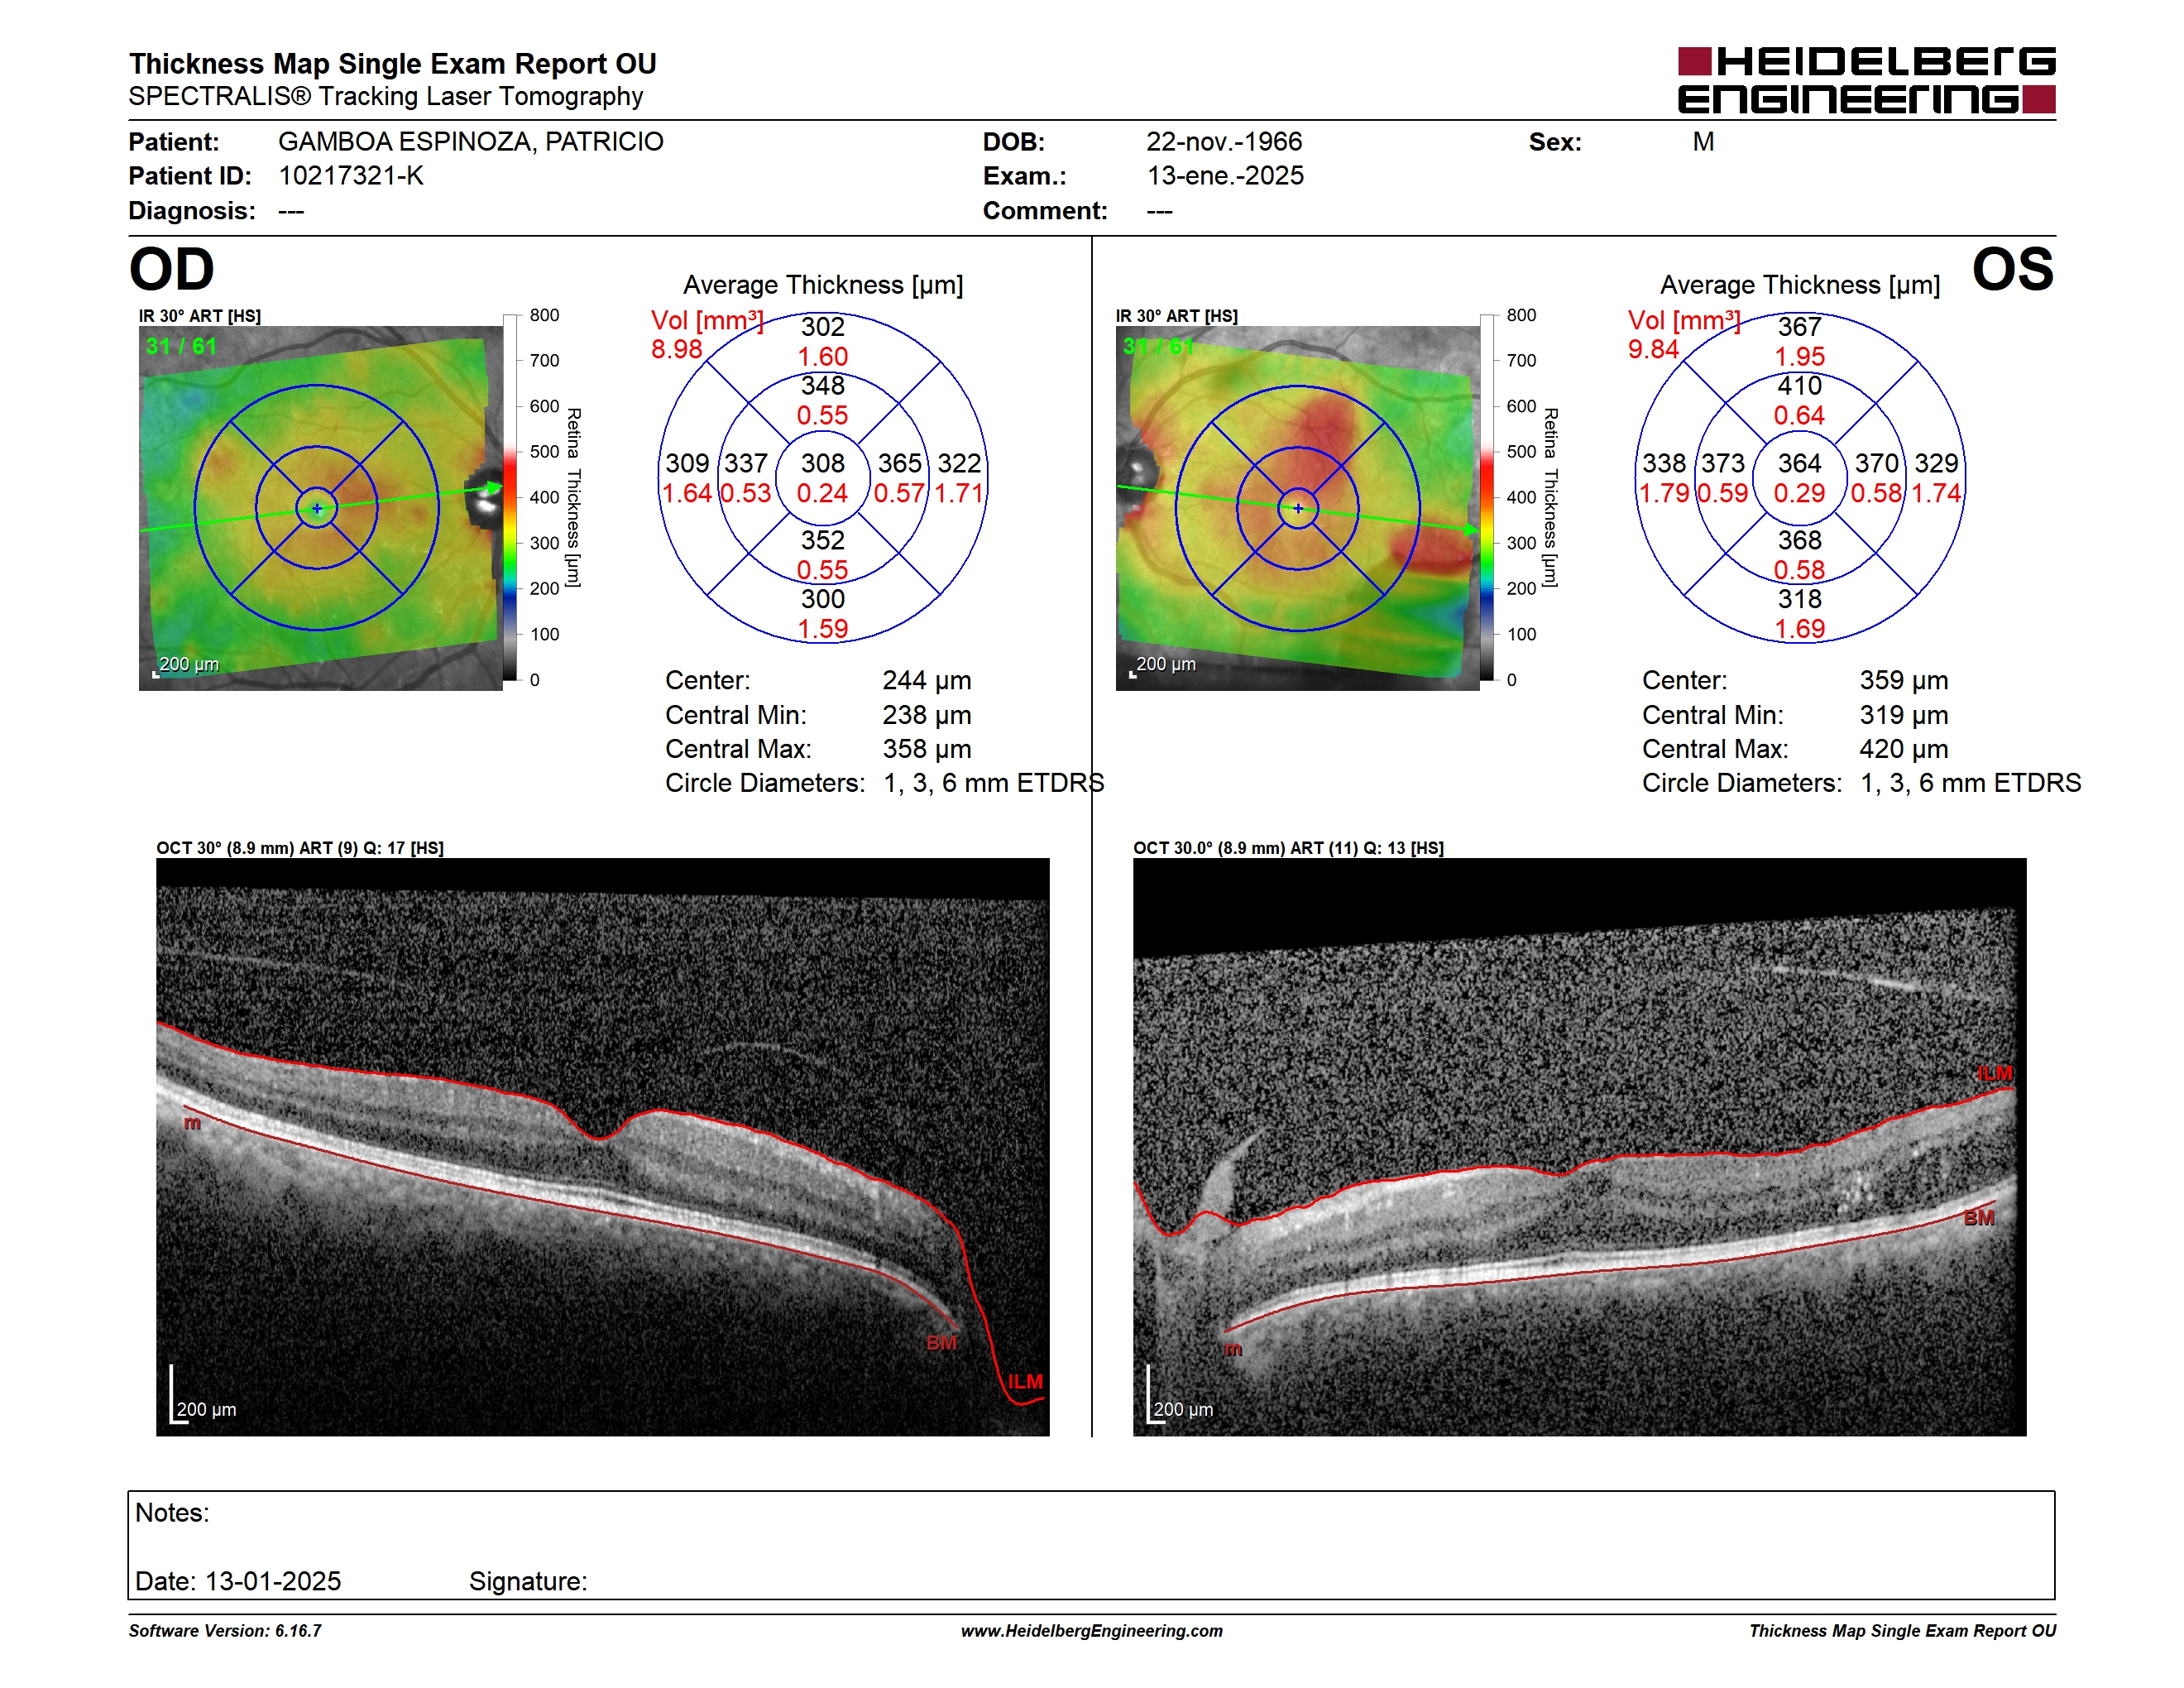
Task: Click OS Center value 359 µm
Action: (x=1904, y=680)
